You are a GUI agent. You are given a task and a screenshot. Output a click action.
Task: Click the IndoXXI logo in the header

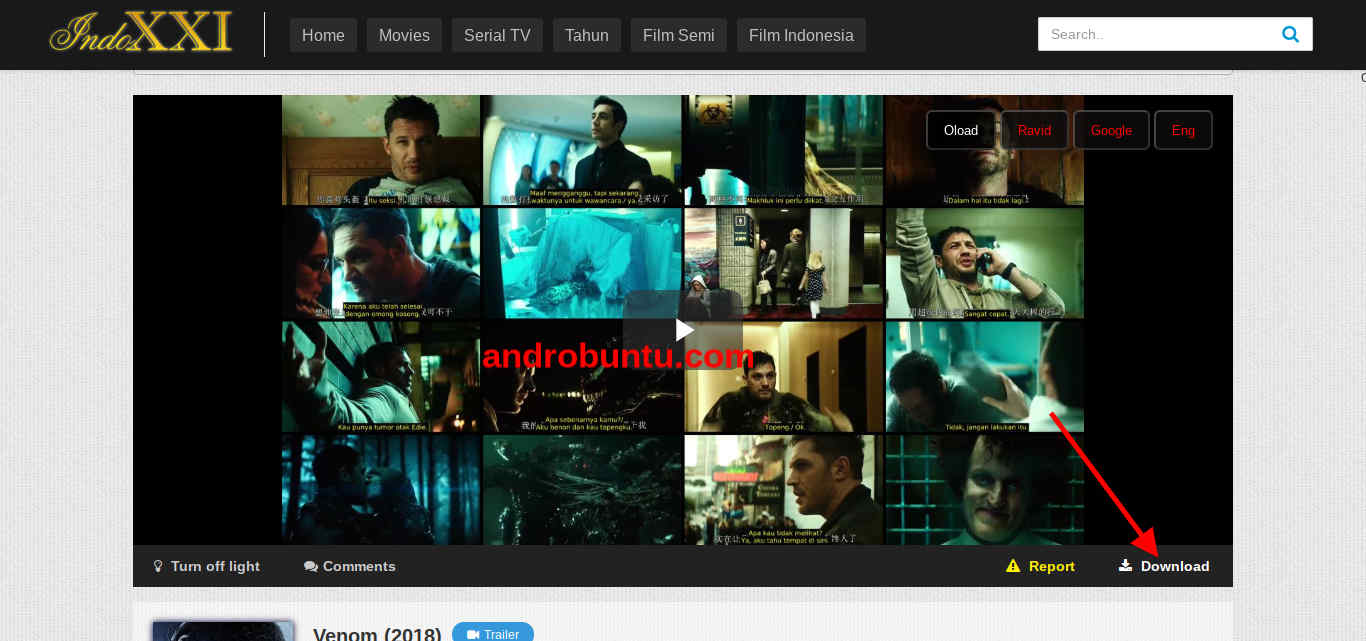[x=139, y=33]
